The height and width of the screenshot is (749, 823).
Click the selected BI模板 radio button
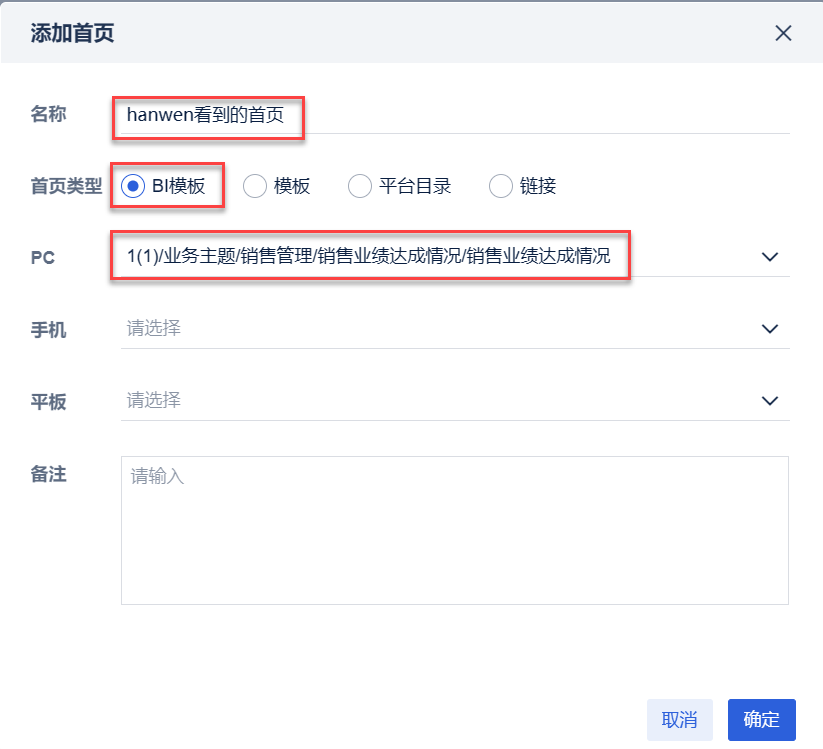click(x=135, y=186)
